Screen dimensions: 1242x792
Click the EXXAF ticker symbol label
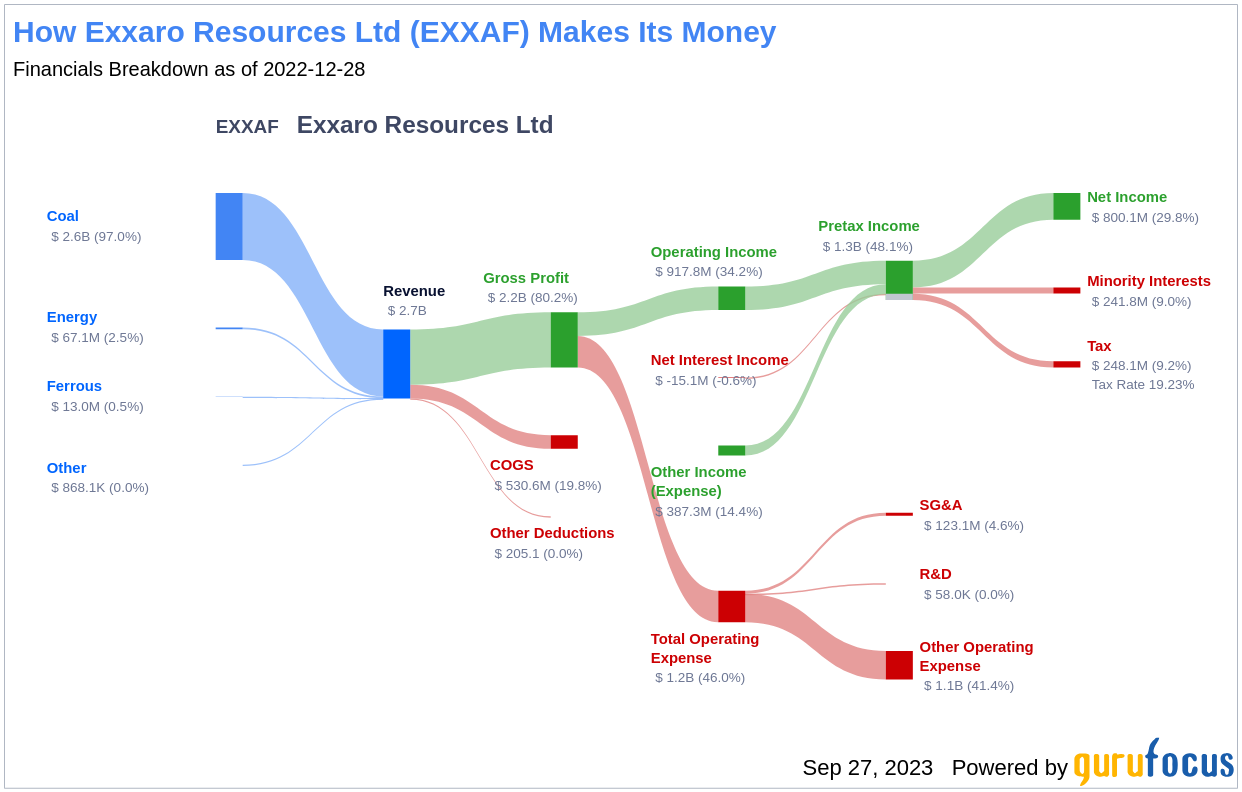point(247,127)
